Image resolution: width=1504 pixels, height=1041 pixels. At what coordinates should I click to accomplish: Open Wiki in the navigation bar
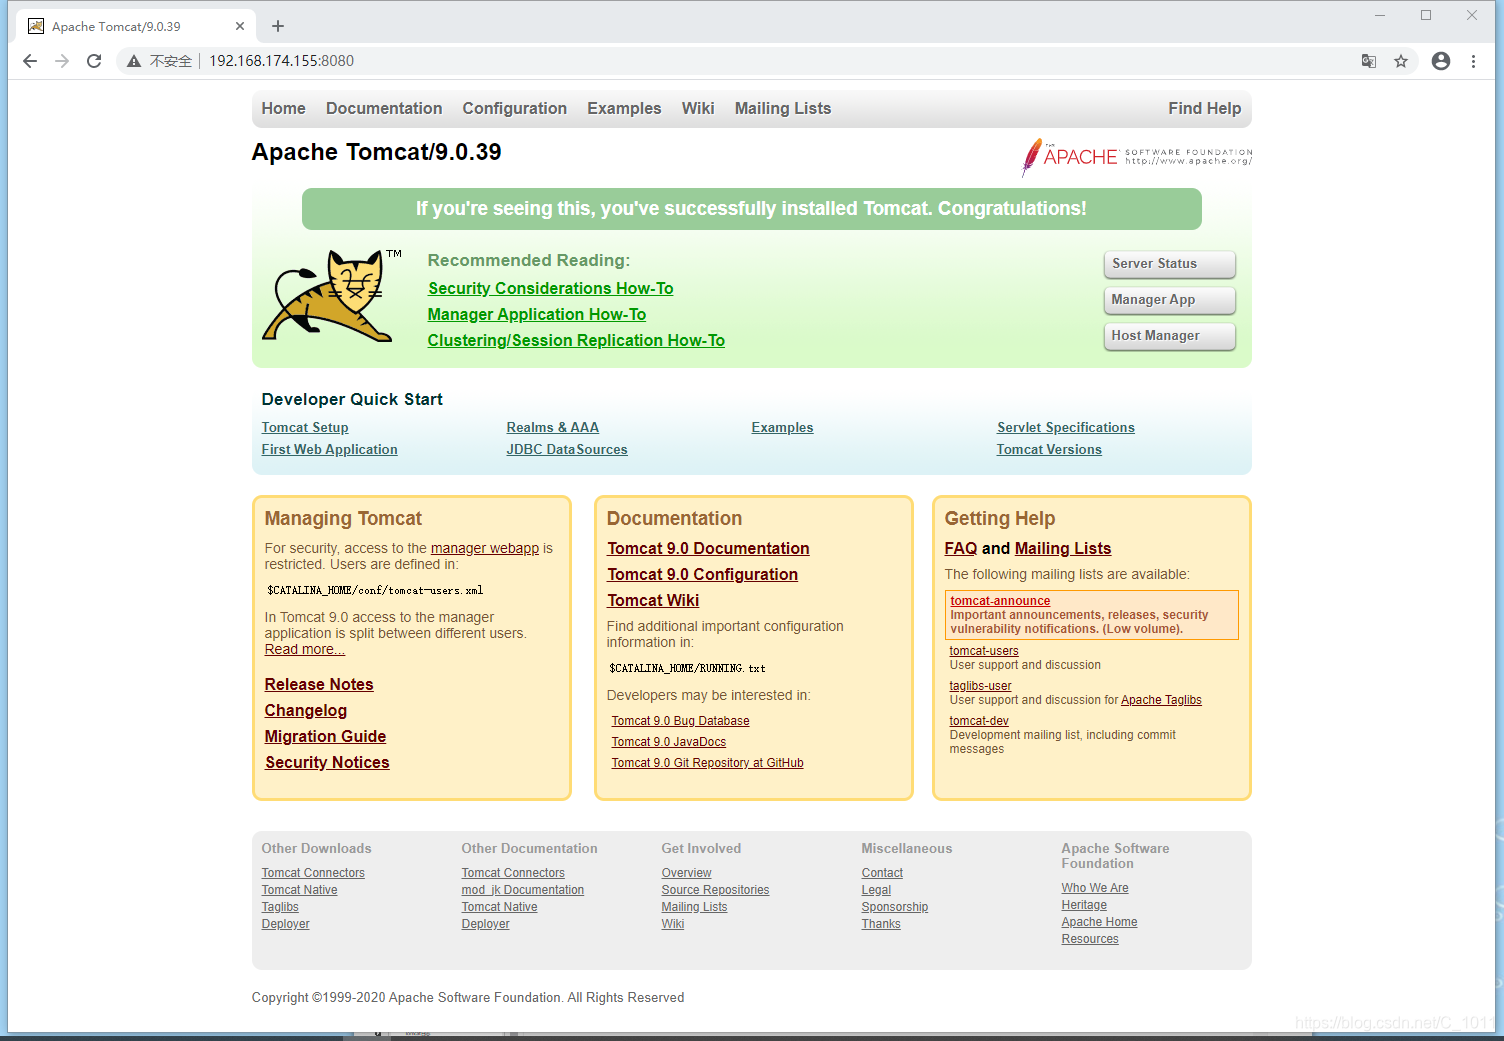(x=698, y=108)
